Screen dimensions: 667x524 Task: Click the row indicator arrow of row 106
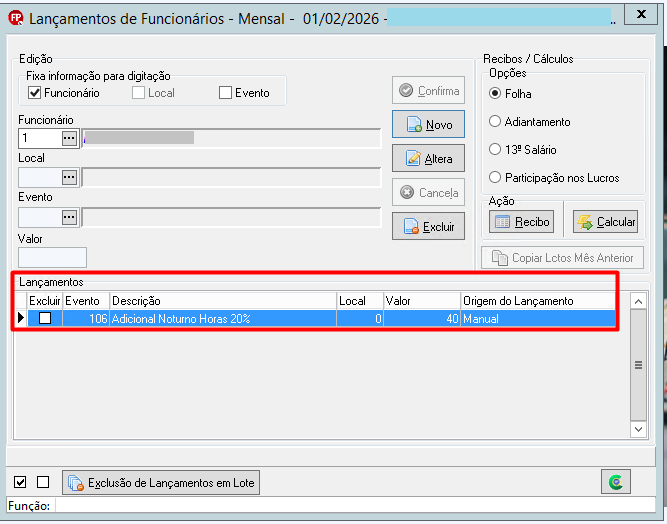coord(21,318)
